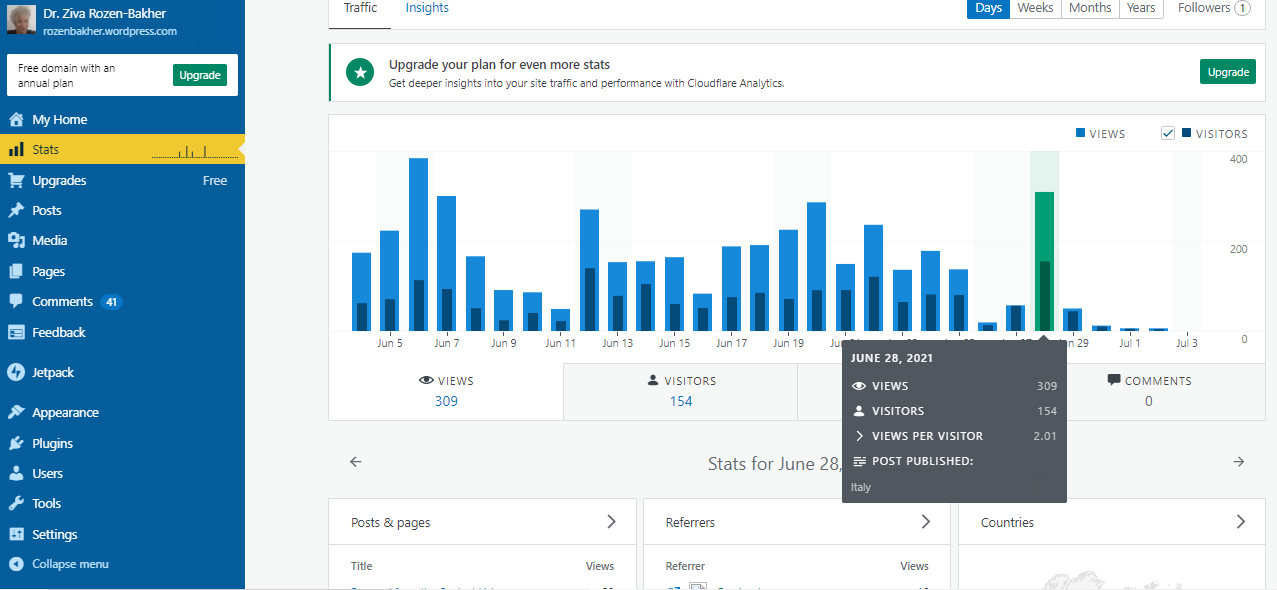The image size is (1277, 590).
Task: Click the Posts & pages panel title
Action: [391, 522]
